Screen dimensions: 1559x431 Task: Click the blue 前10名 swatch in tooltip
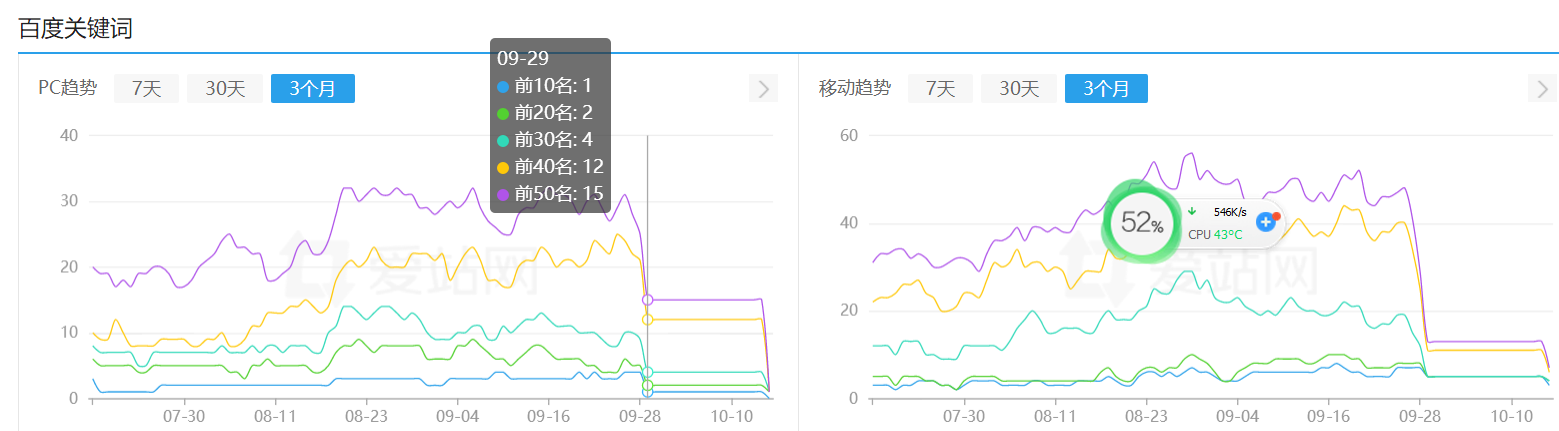point(503,86)
